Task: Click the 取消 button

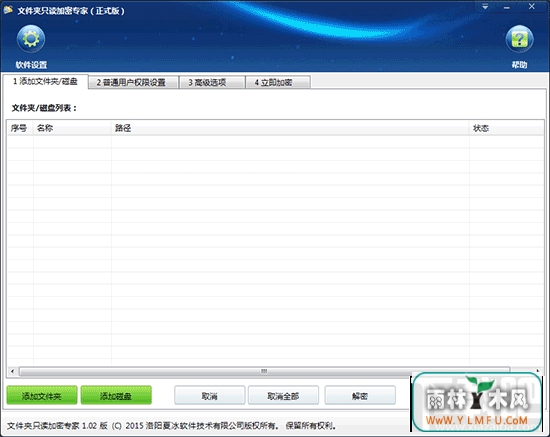Action: pos(209,396)
